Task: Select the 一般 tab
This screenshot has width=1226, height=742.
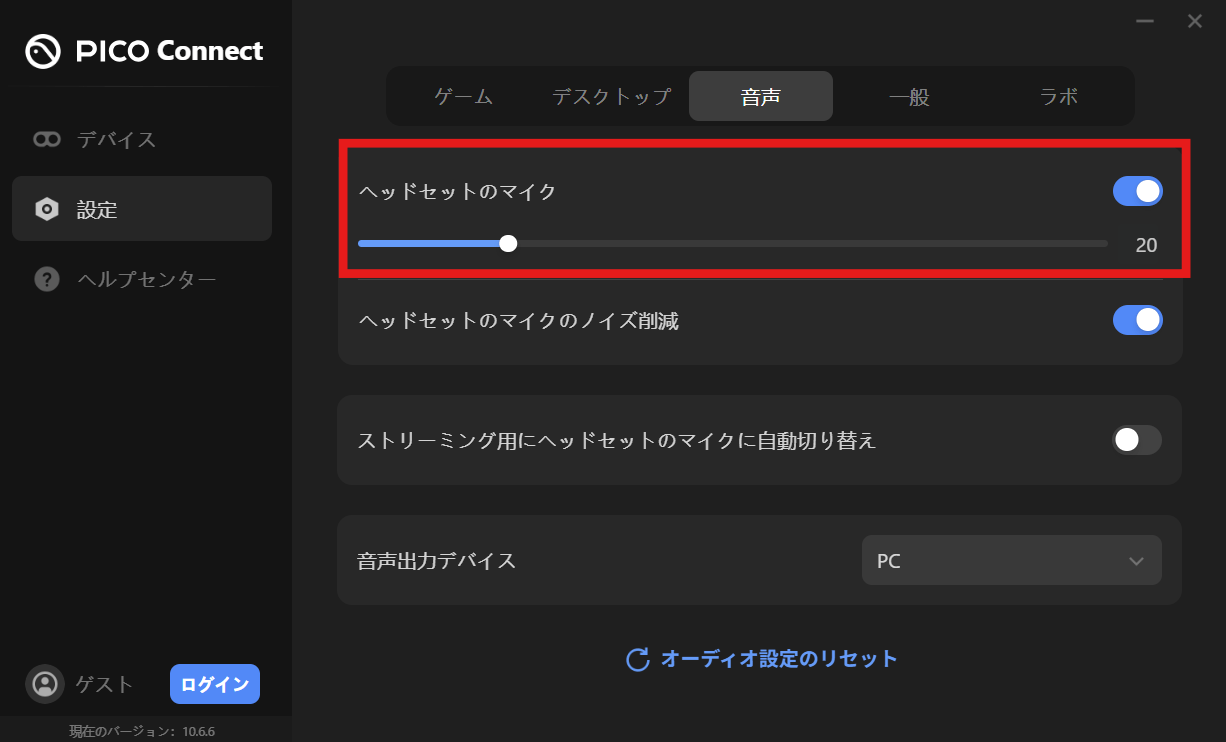Action: pos(909,97)
